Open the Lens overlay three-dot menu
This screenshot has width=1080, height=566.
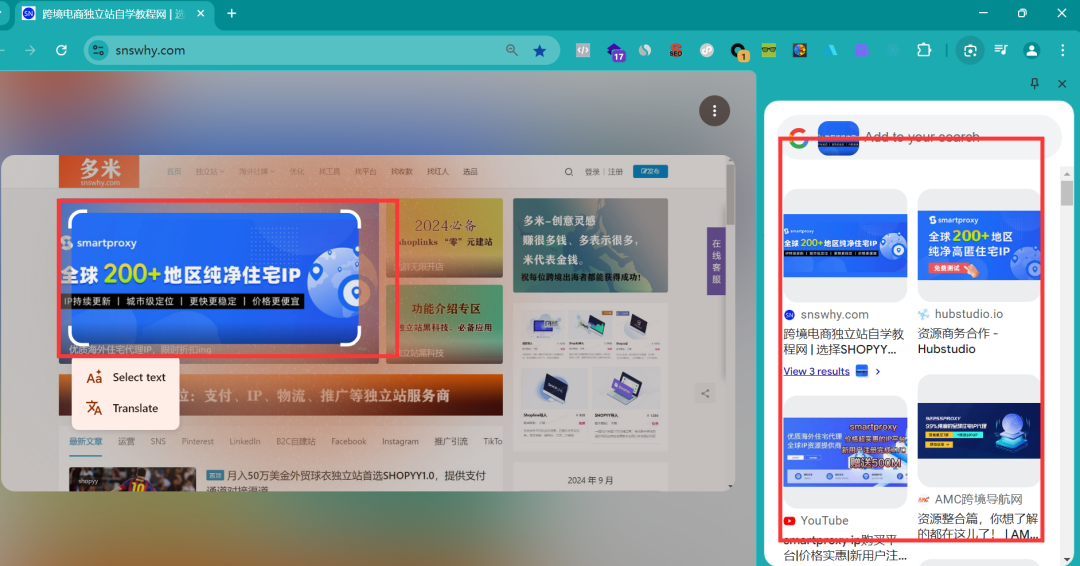(x=714, y=111)
